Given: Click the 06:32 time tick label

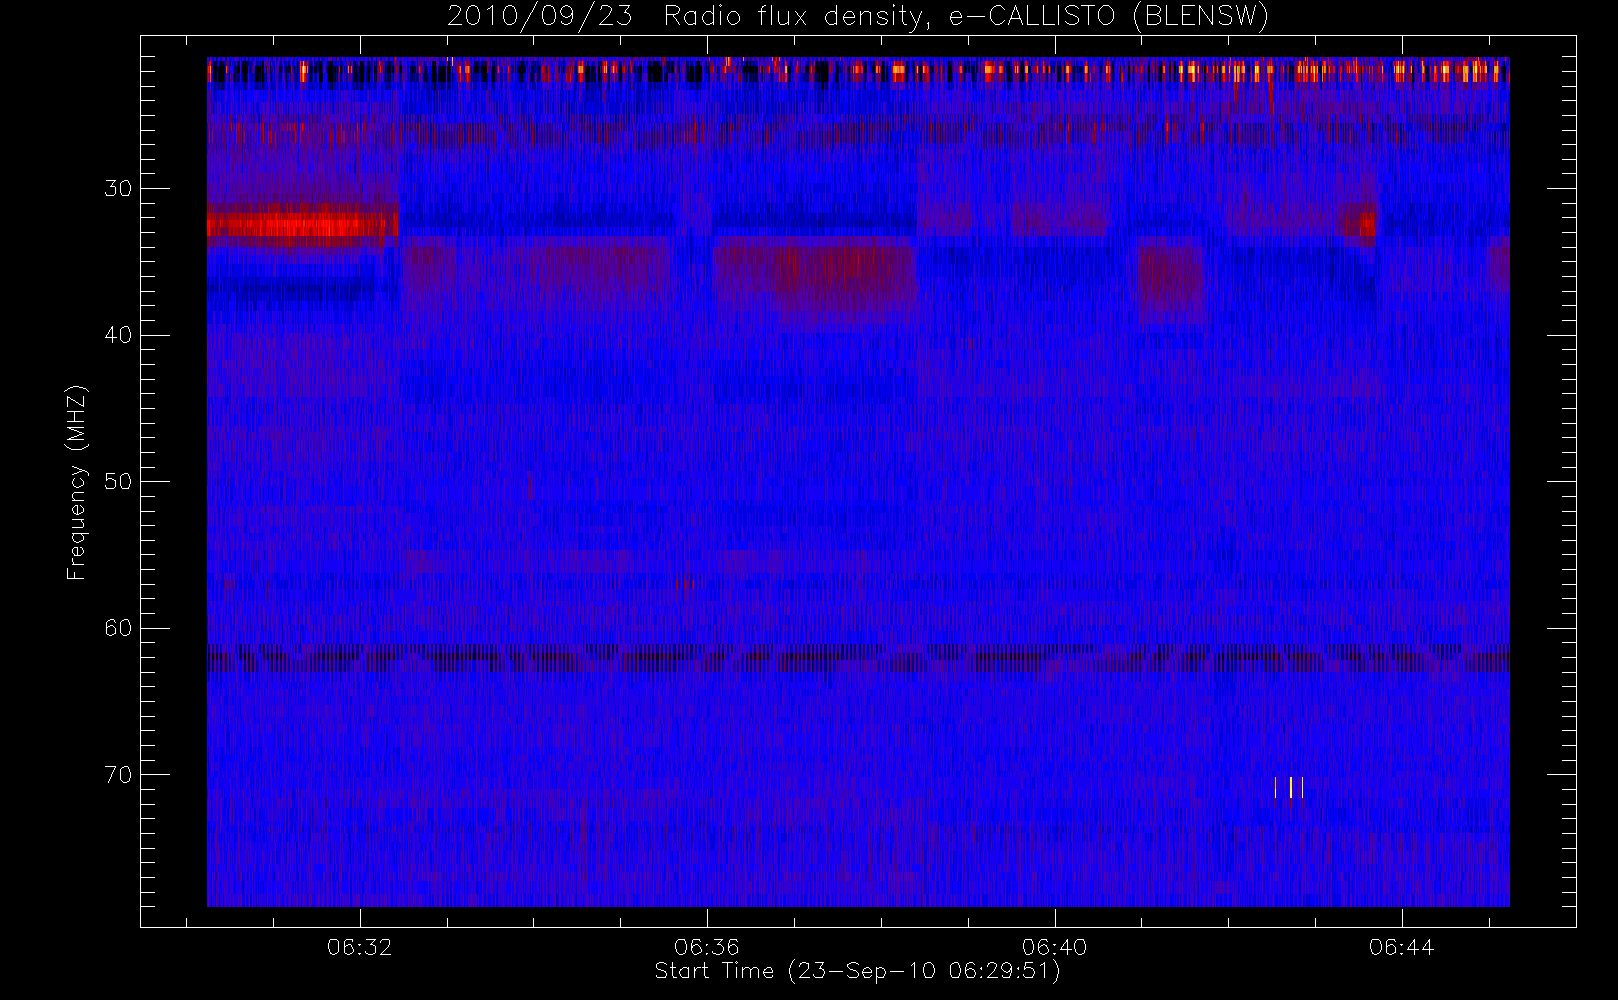Looking at the screenshot, I should [359, 947].
